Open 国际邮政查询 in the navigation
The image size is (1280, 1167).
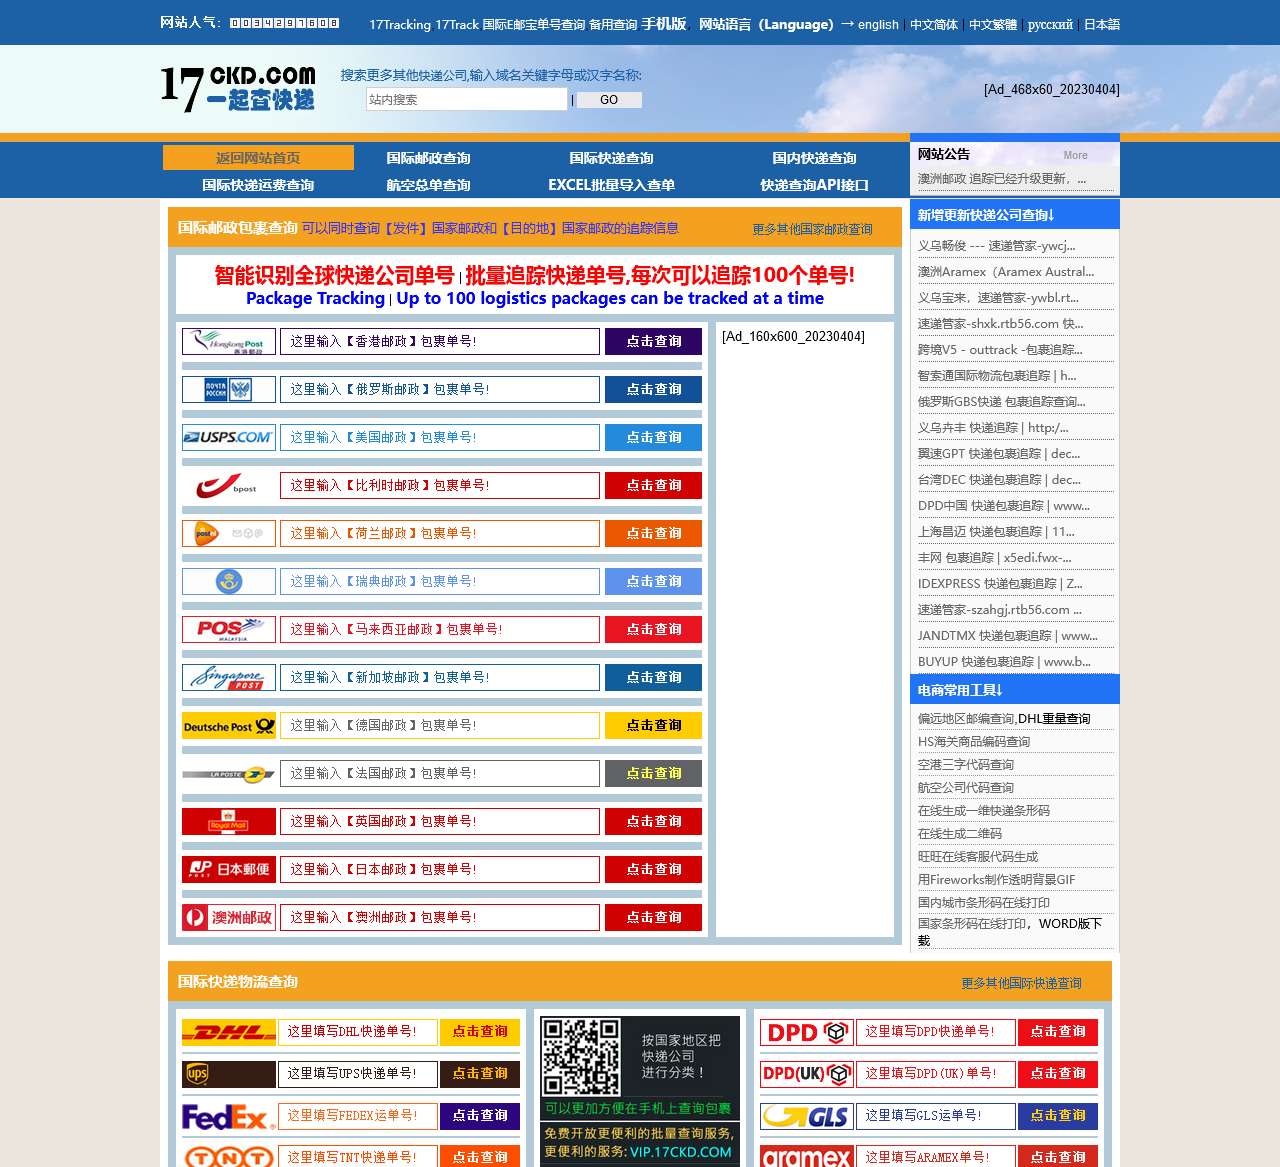click(x=428, y=158)
